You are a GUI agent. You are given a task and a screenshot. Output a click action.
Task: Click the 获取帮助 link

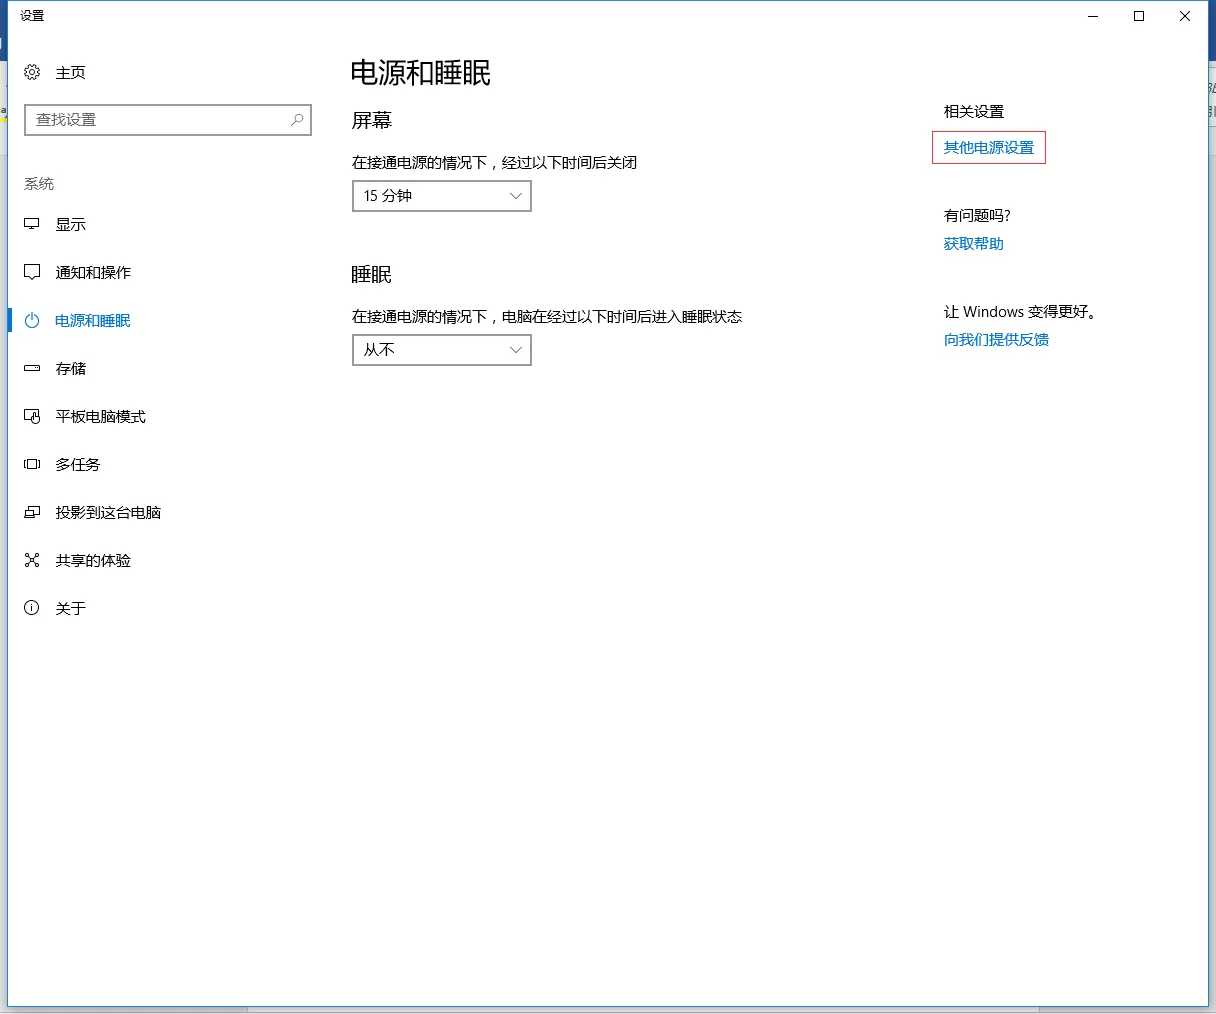click(972, 243)
